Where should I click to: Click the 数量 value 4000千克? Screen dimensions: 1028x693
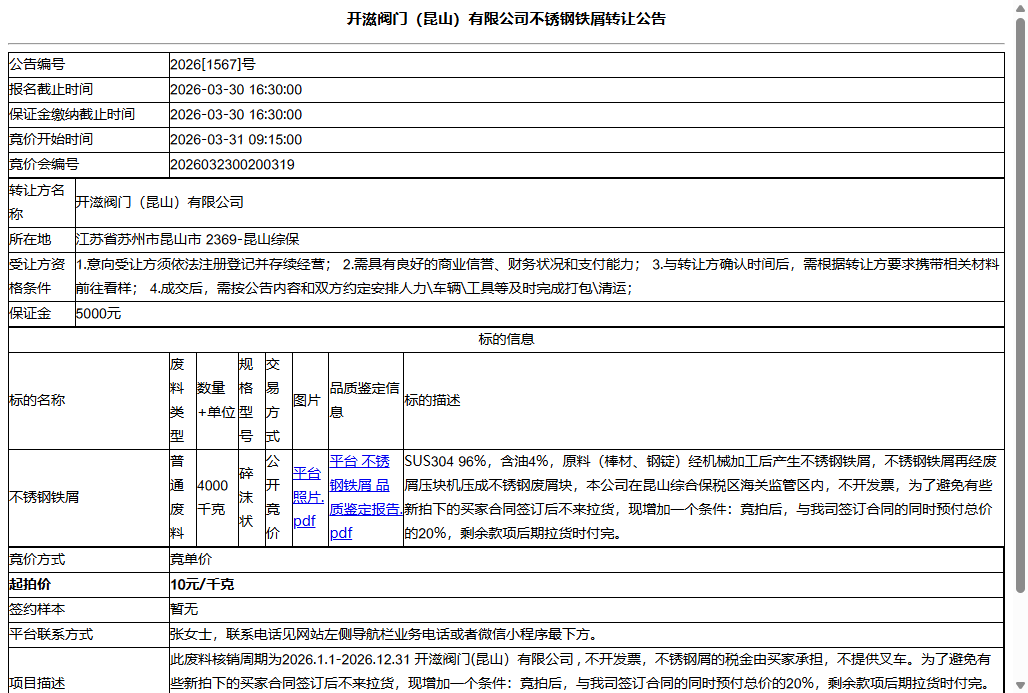click(214, 497)
